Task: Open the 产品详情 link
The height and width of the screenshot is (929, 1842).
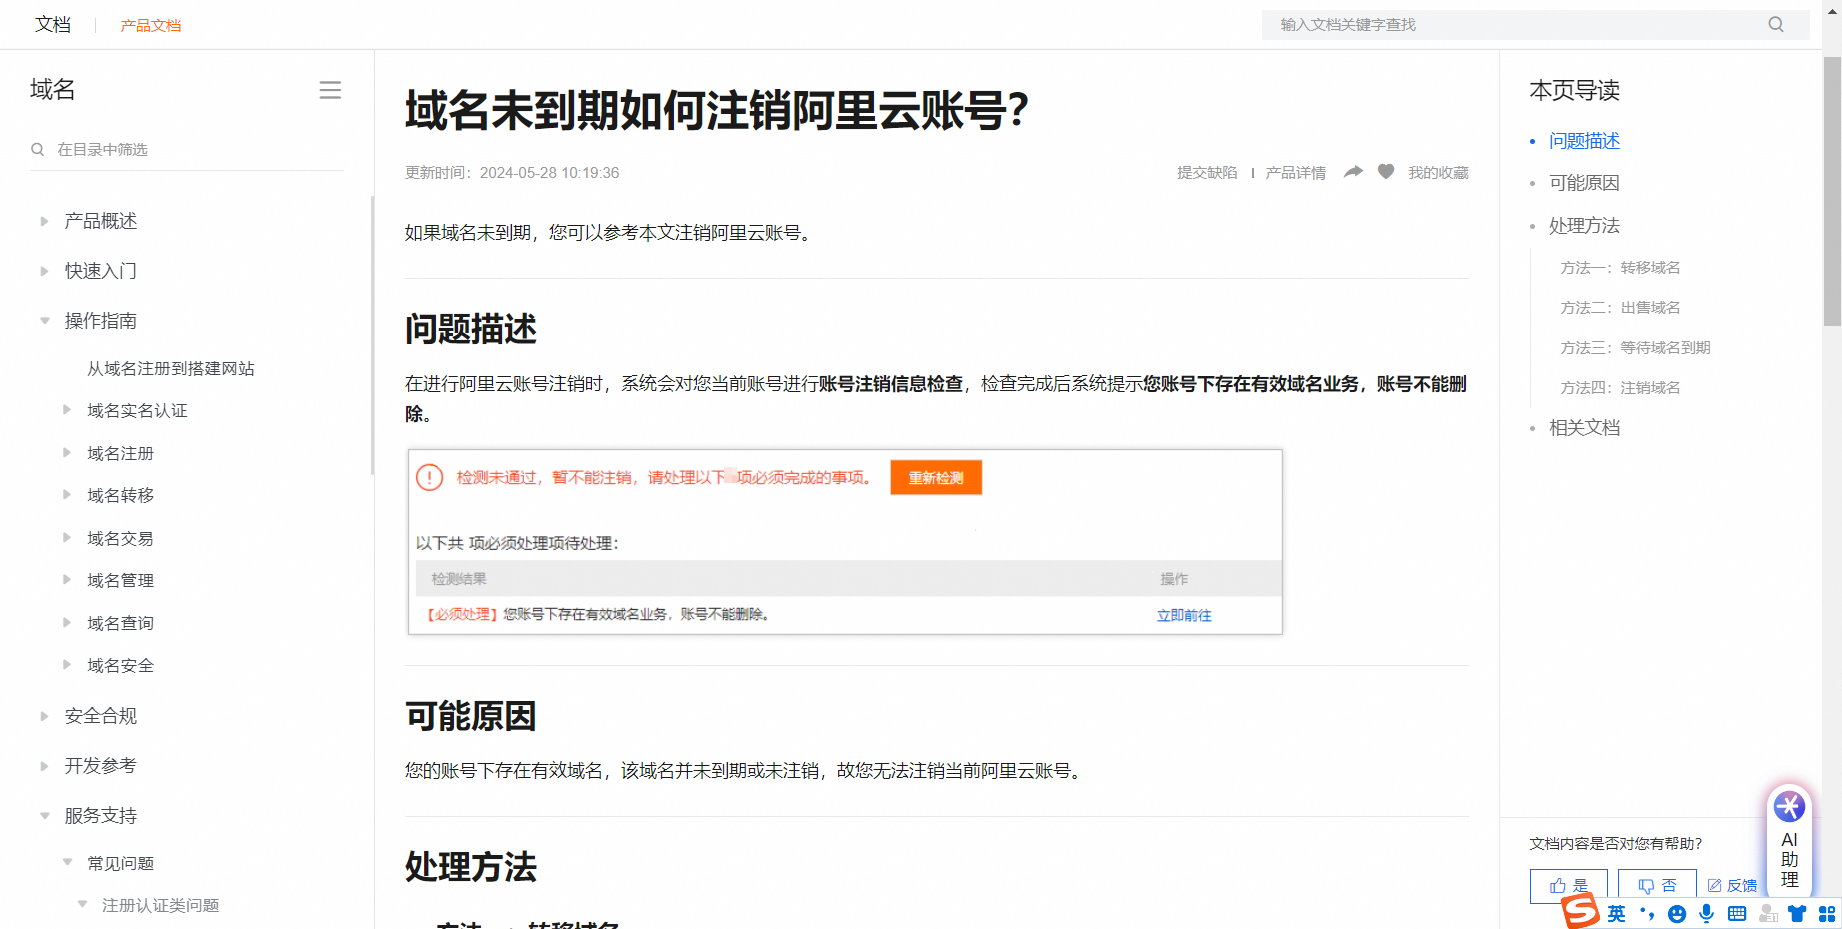Action: point(1296,173)
